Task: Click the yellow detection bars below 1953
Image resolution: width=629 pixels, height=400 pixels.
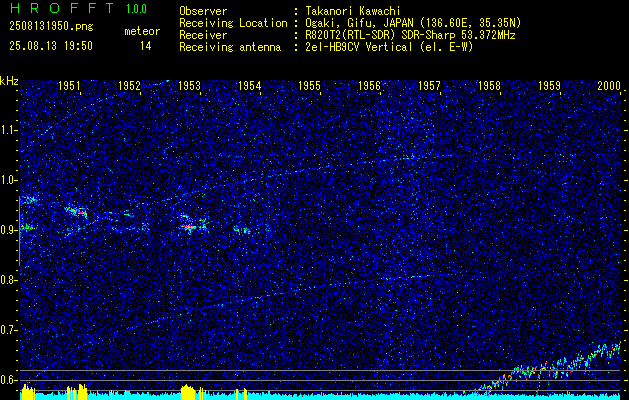Action: coord(188,392)
